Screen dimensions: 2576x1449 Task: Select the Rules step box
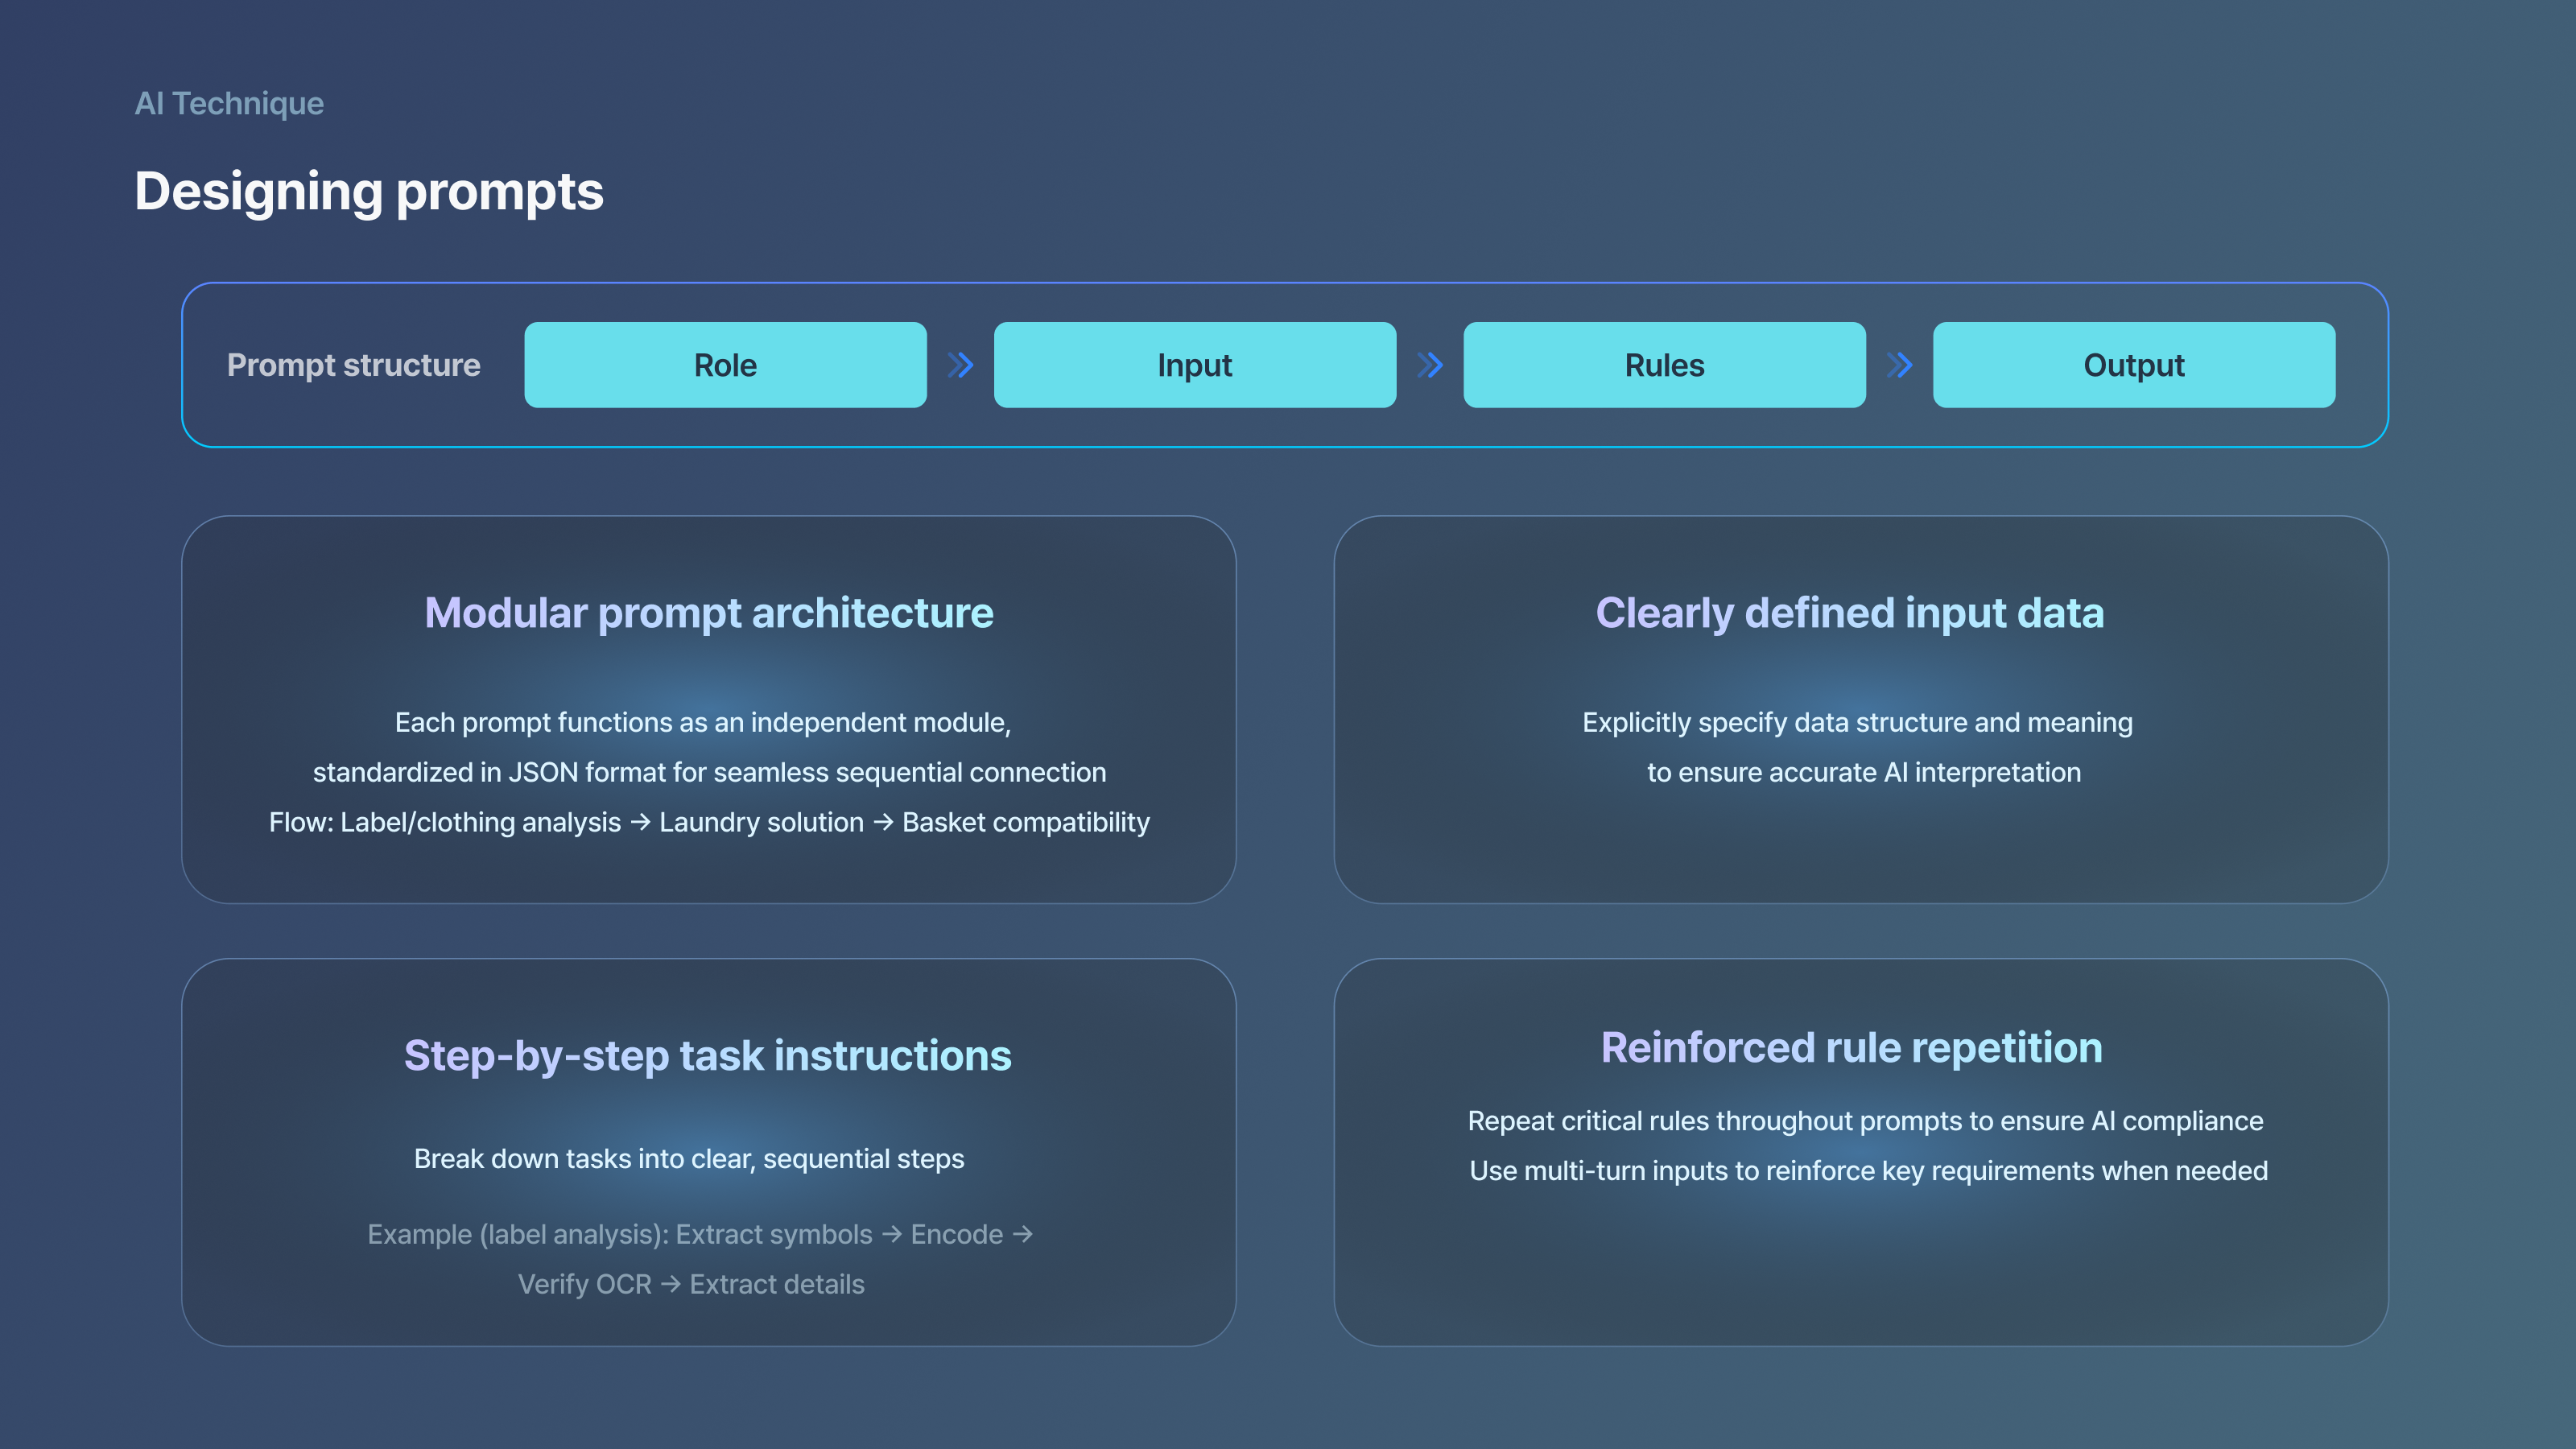point(1664,365)
